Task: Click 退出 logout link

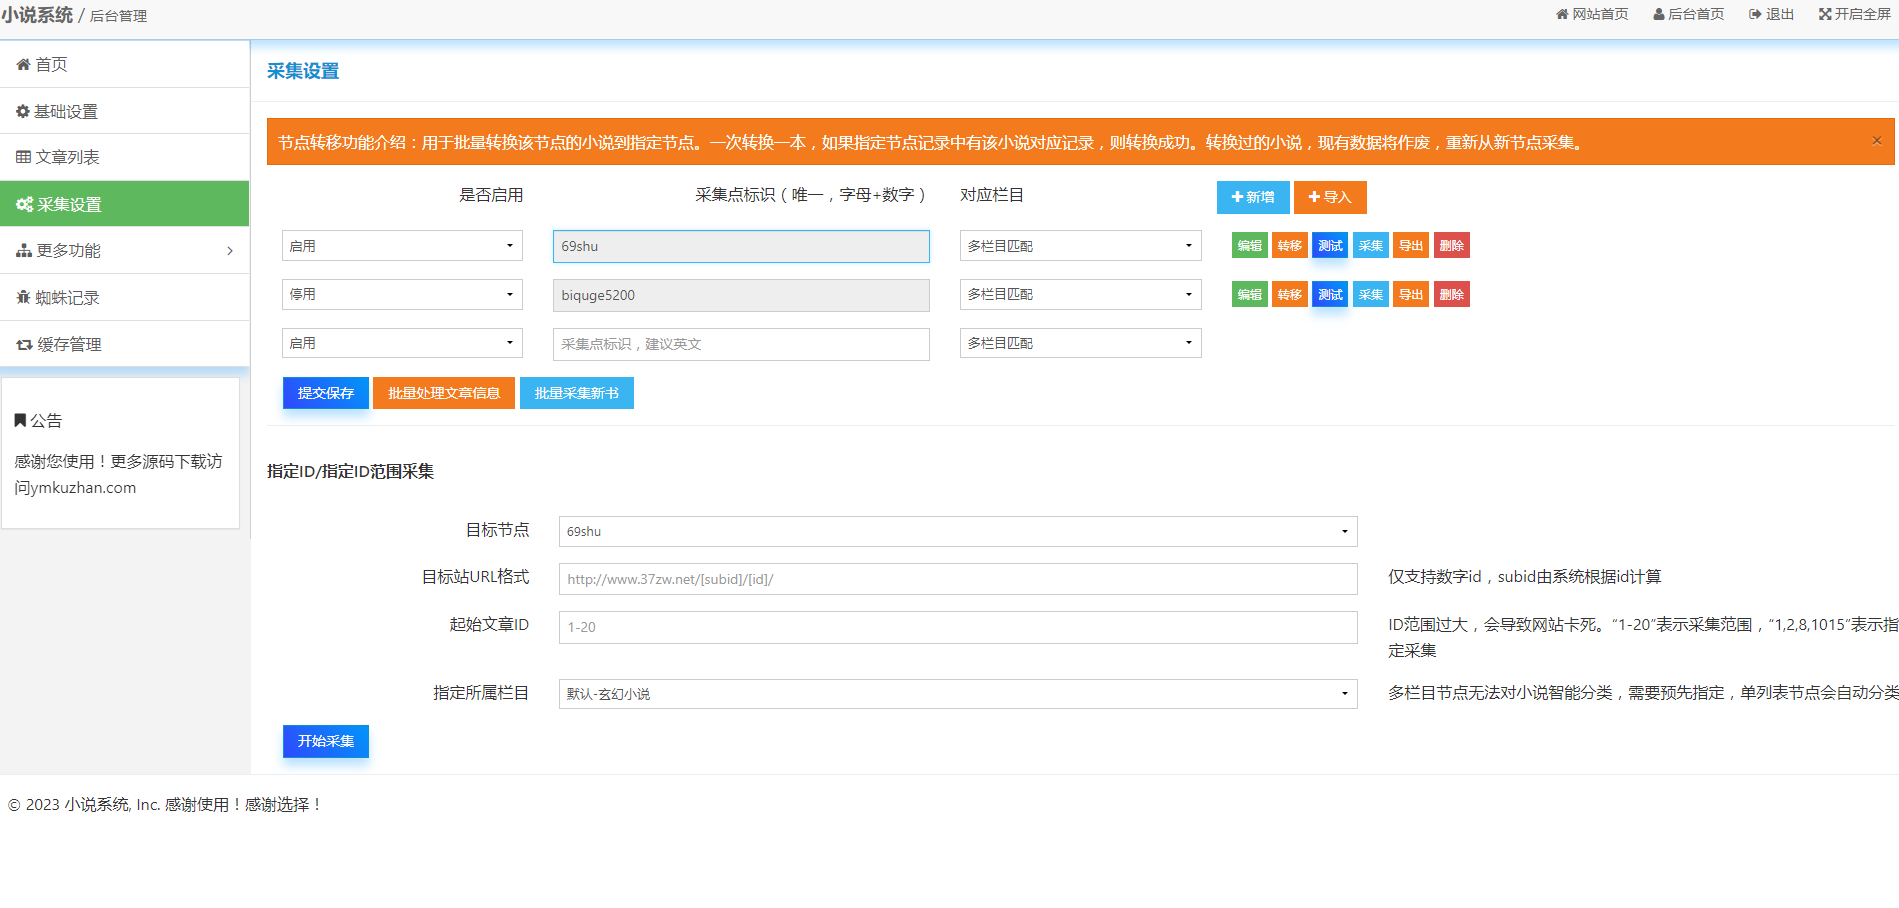Action: (1771, 14)
